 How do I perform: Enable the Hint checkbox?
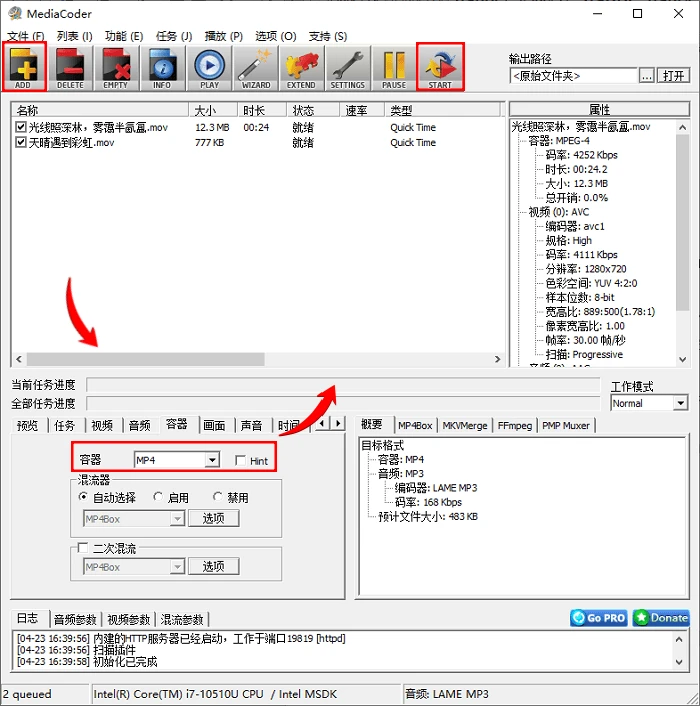point(240,460)
